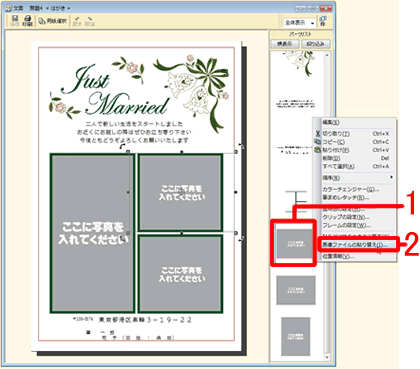Image resolution: width=420 pixels, height=369 pixels.
Task: Choose すべて選択 in the context menu
Action: point(352,166)
